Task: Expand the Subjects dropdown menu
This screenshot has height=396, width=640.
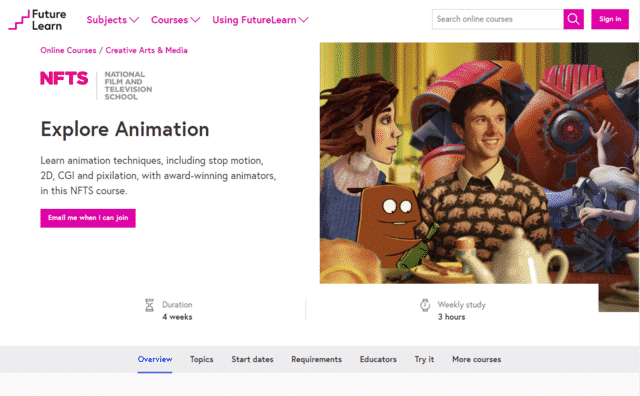Action: click(113, 20)
